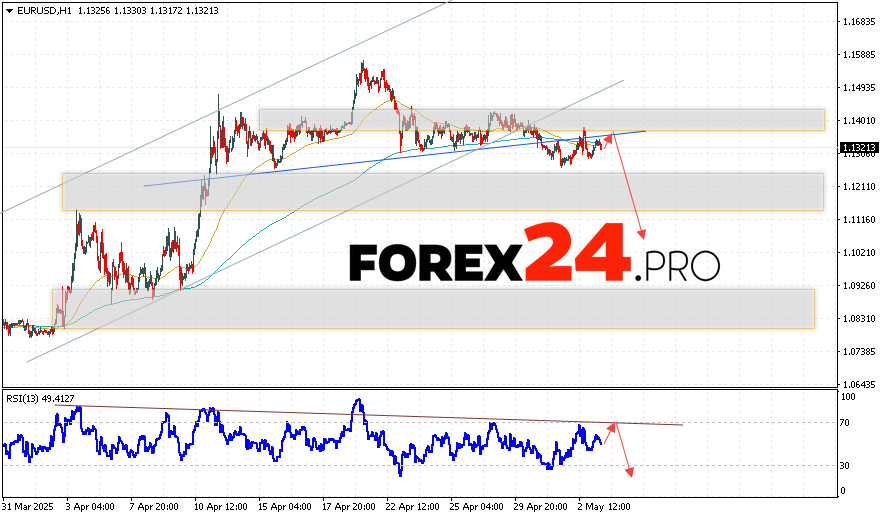Click the 7 Apr 20:00 time label
The image size is (883, 518).
[154, 507]
